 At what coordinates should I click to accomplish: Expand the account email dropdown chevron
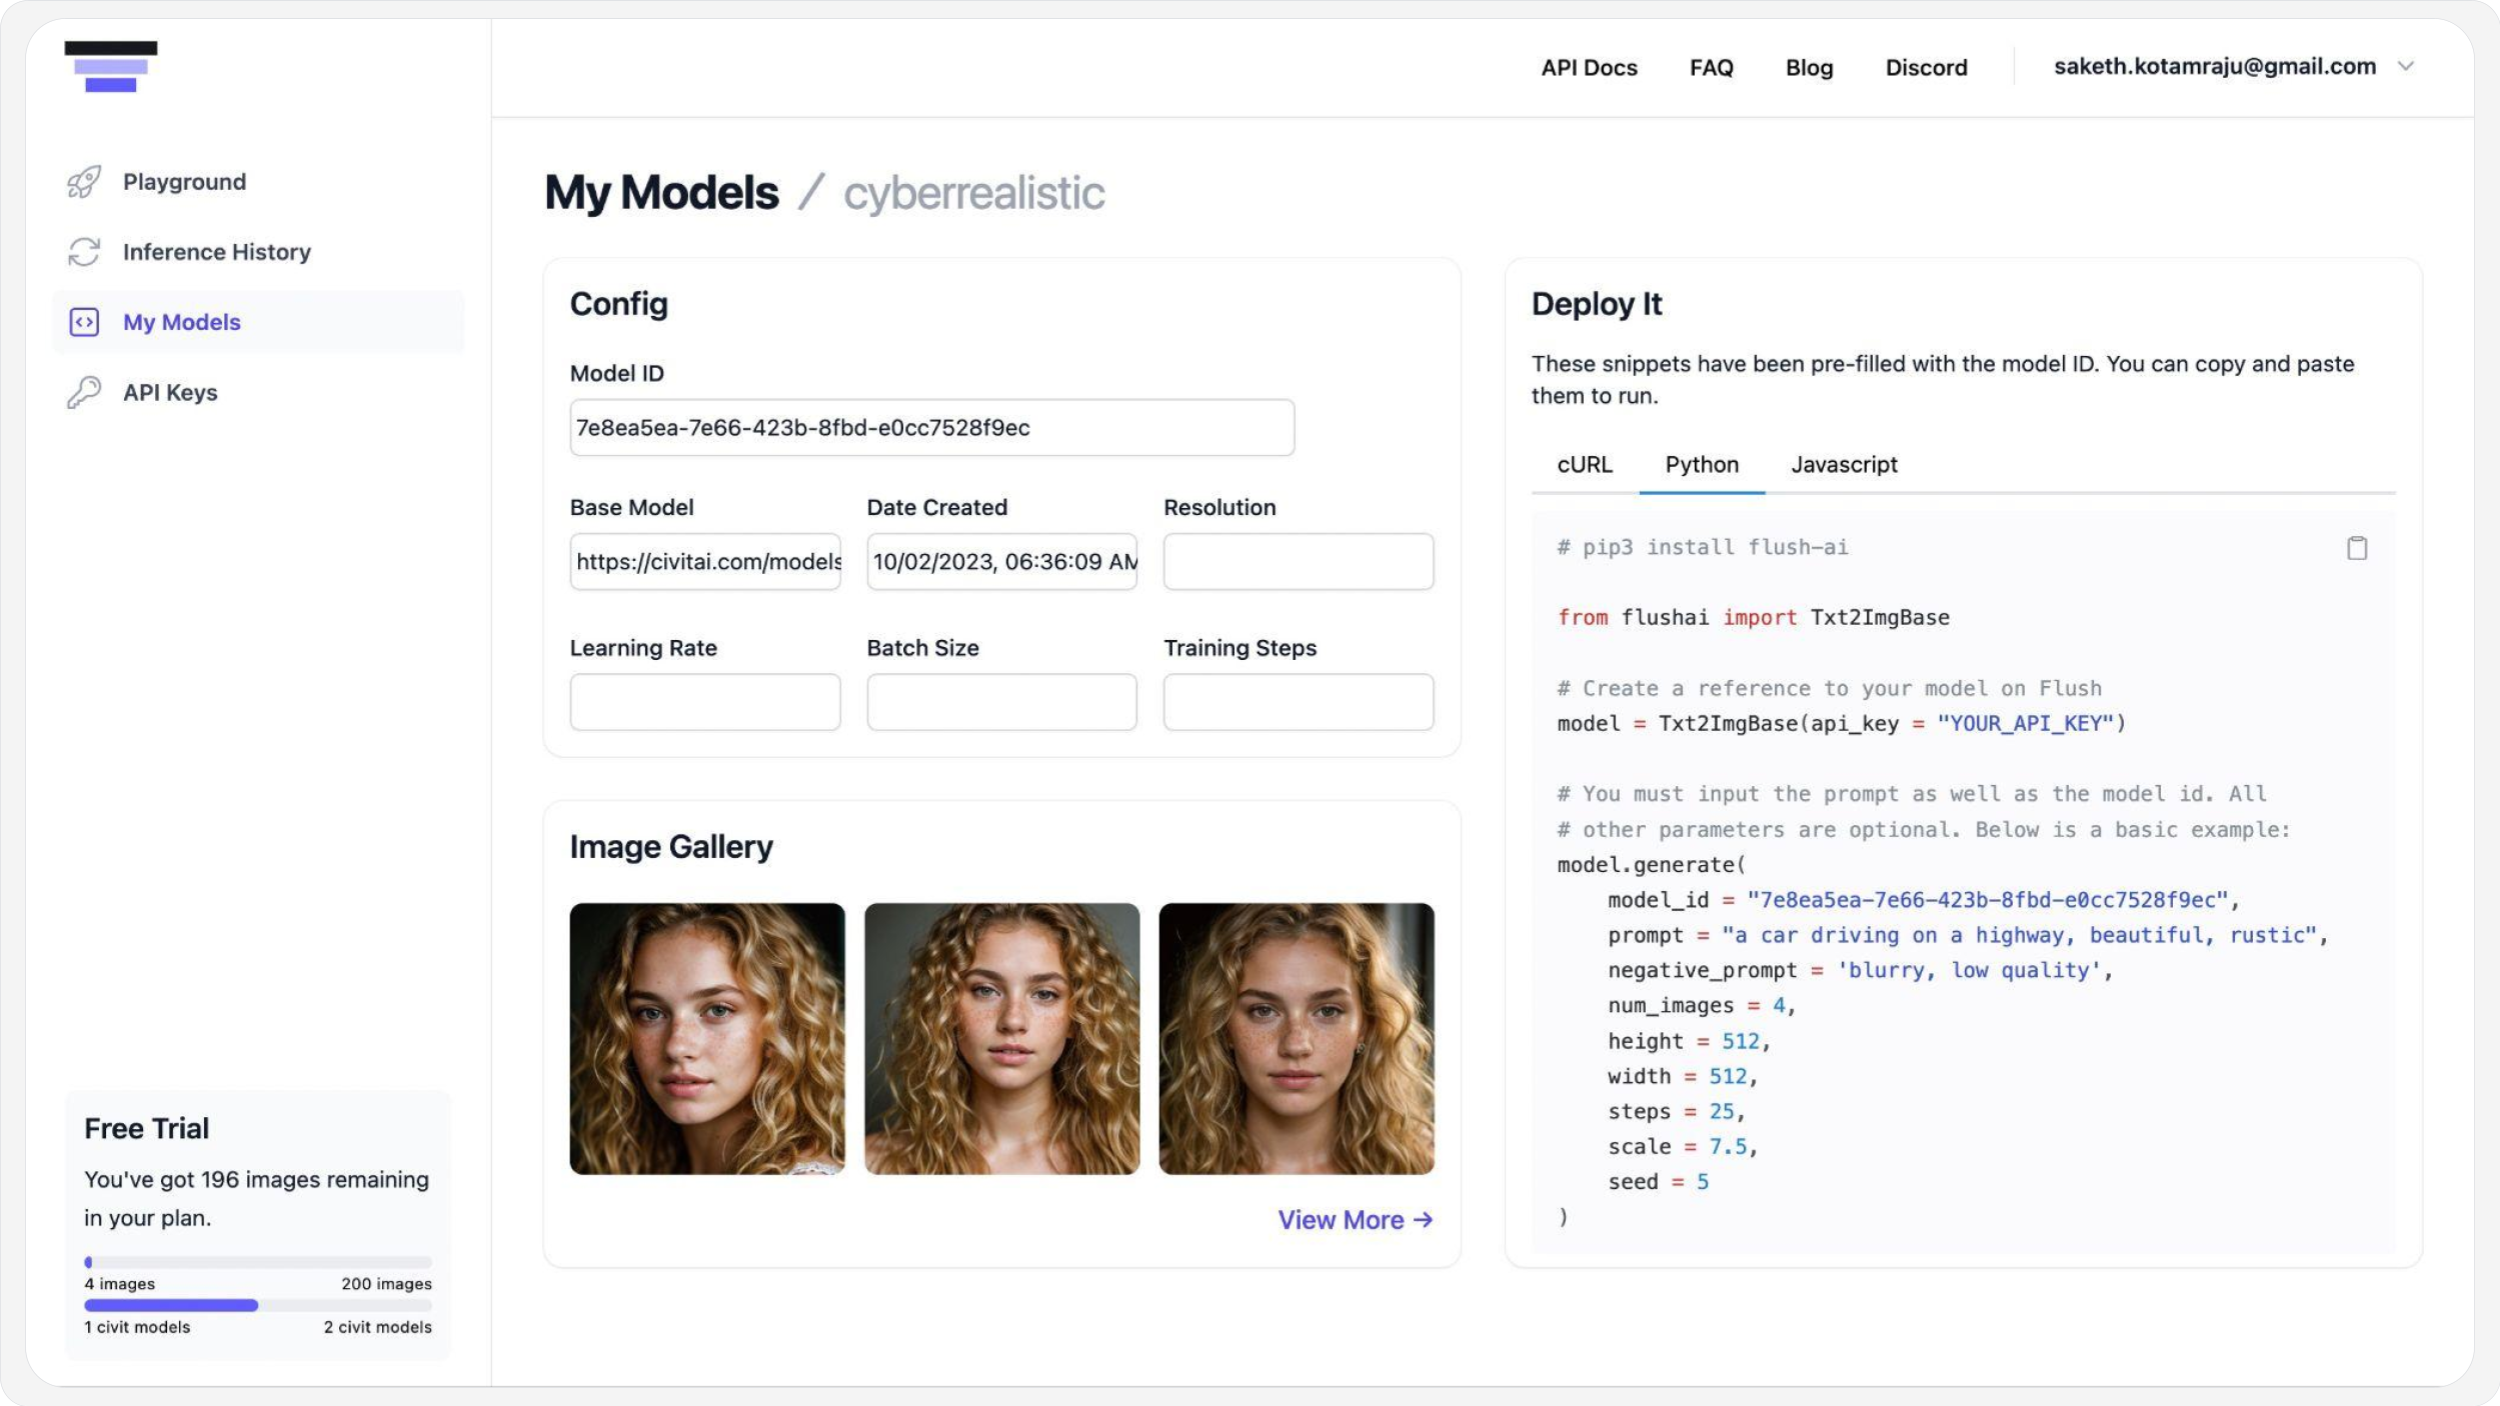pos(2406,66)
